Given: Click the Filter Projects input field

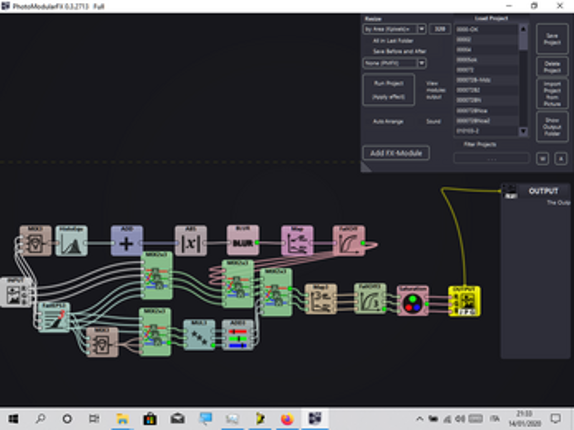Looking at the screenshot, I should 491,158.
